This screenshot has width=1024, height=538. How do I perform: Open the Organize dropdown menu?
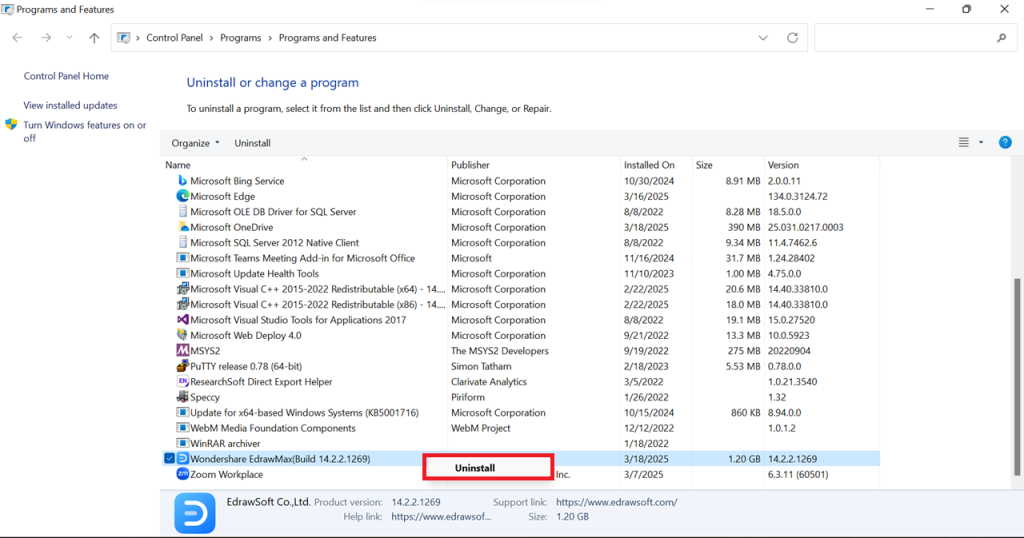coord(195,143)
